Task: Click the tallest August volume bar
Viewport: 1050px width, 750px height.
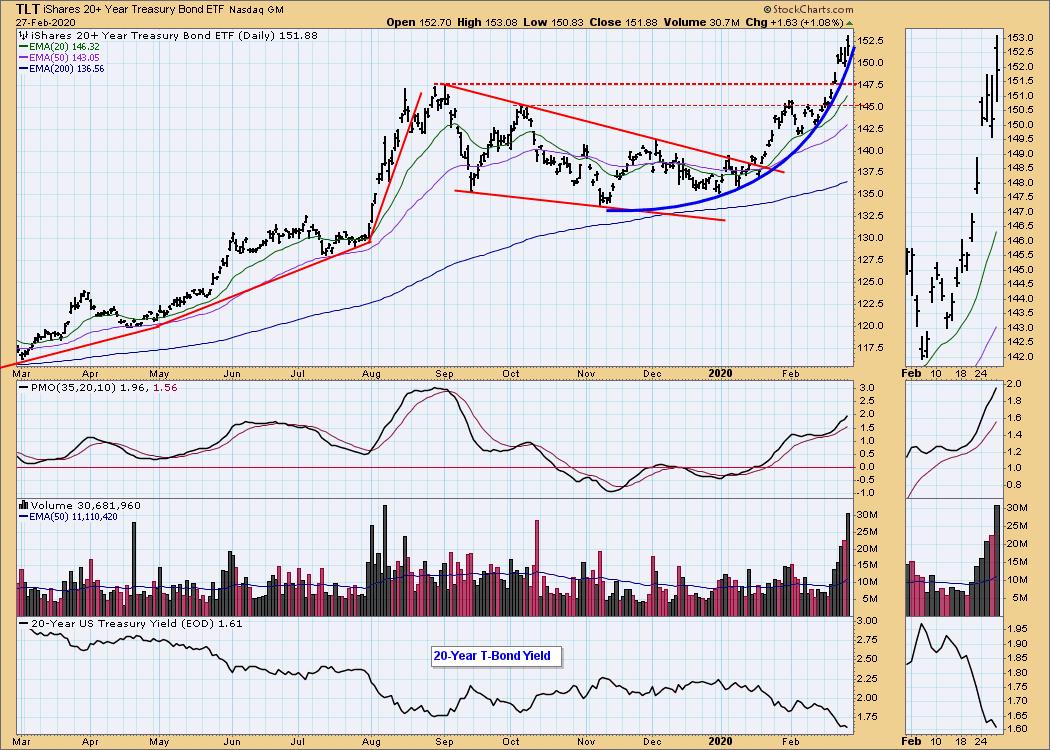Action: click(x=384, y=560)
